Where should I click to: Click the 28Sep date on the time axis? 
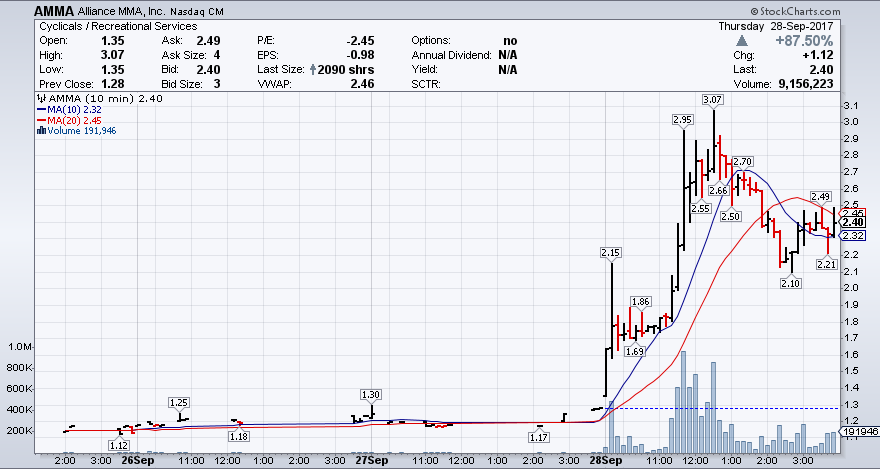(x=603, y=462)
